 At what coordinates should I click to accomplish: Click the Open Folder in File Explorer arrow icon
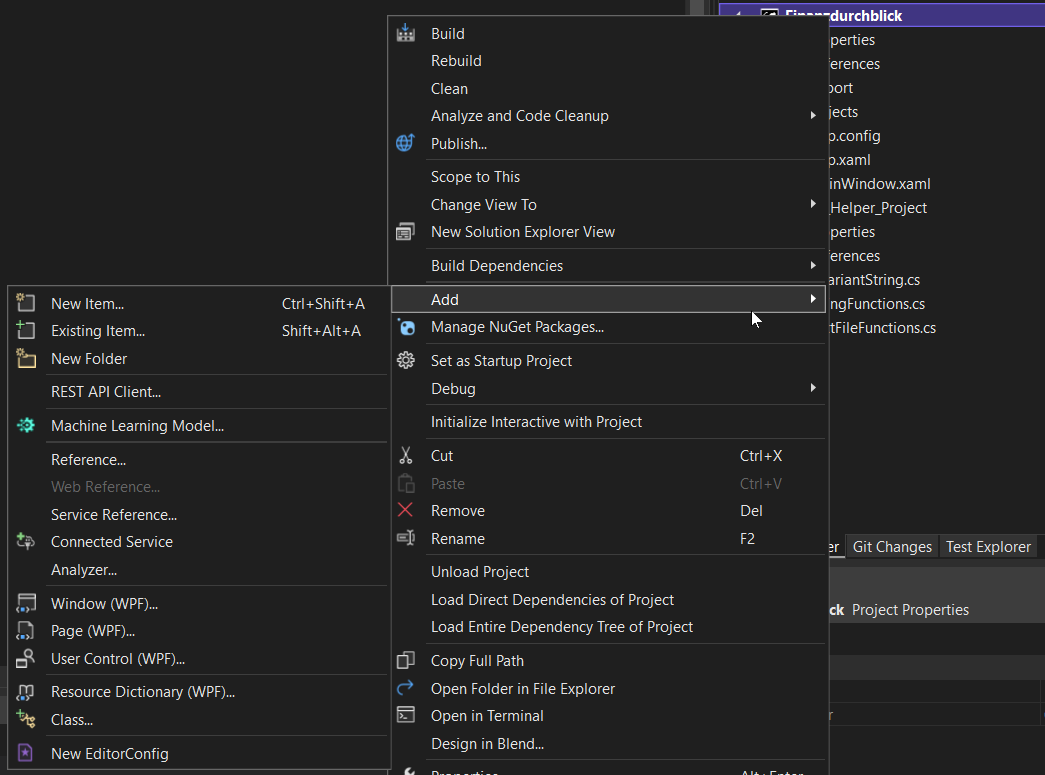point(405,688)
